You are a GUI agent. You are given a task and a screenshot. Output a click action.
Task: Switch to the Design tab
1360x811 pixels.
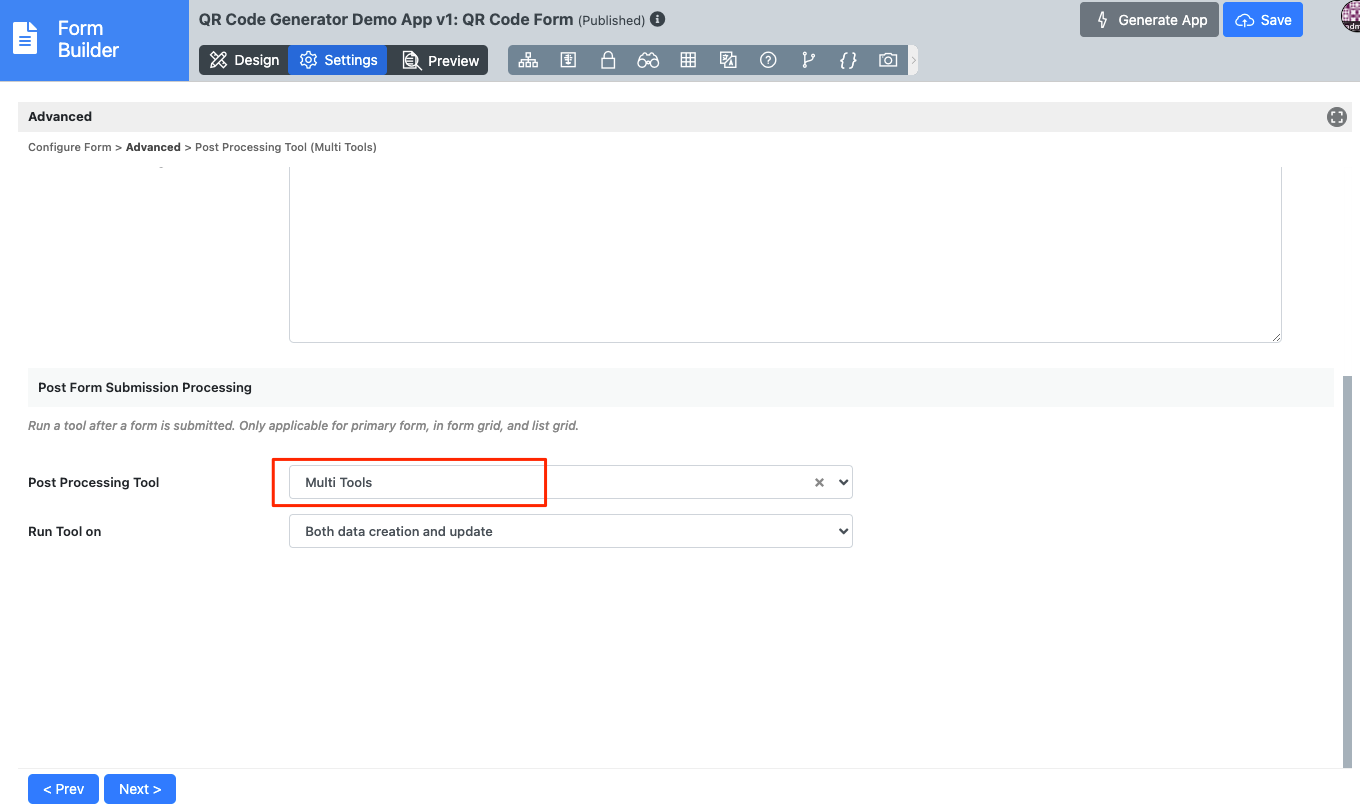(244, 60)
